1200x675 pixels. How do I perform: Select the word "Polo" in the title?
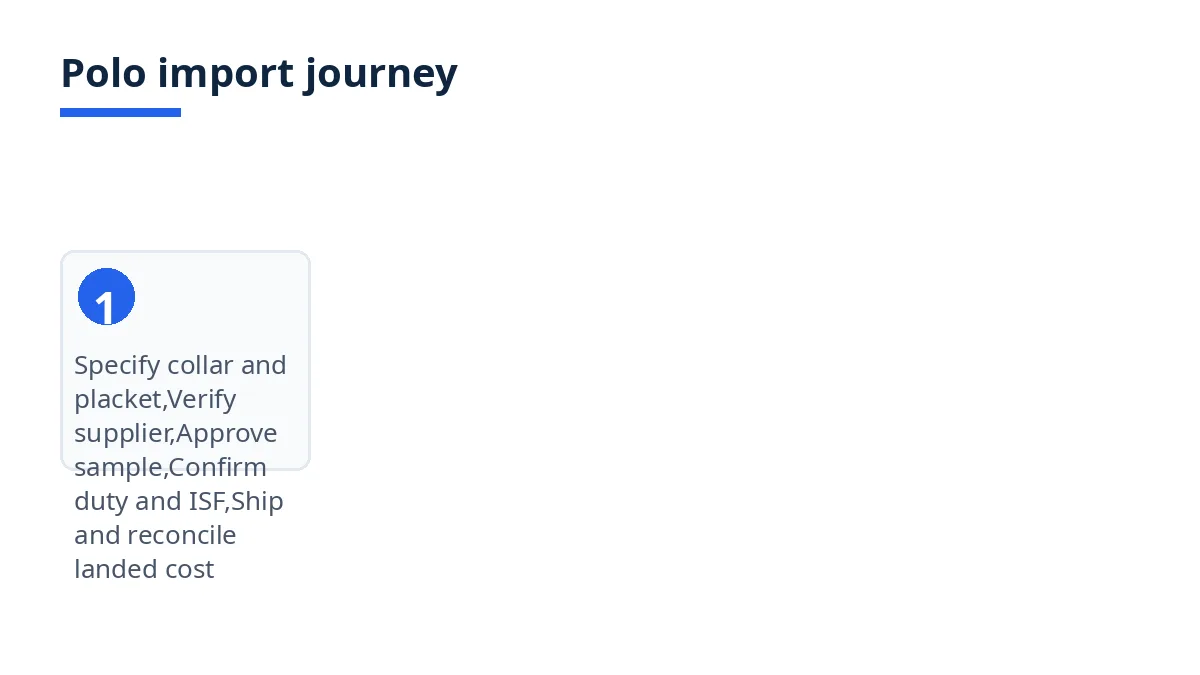(x=104, y=73)
